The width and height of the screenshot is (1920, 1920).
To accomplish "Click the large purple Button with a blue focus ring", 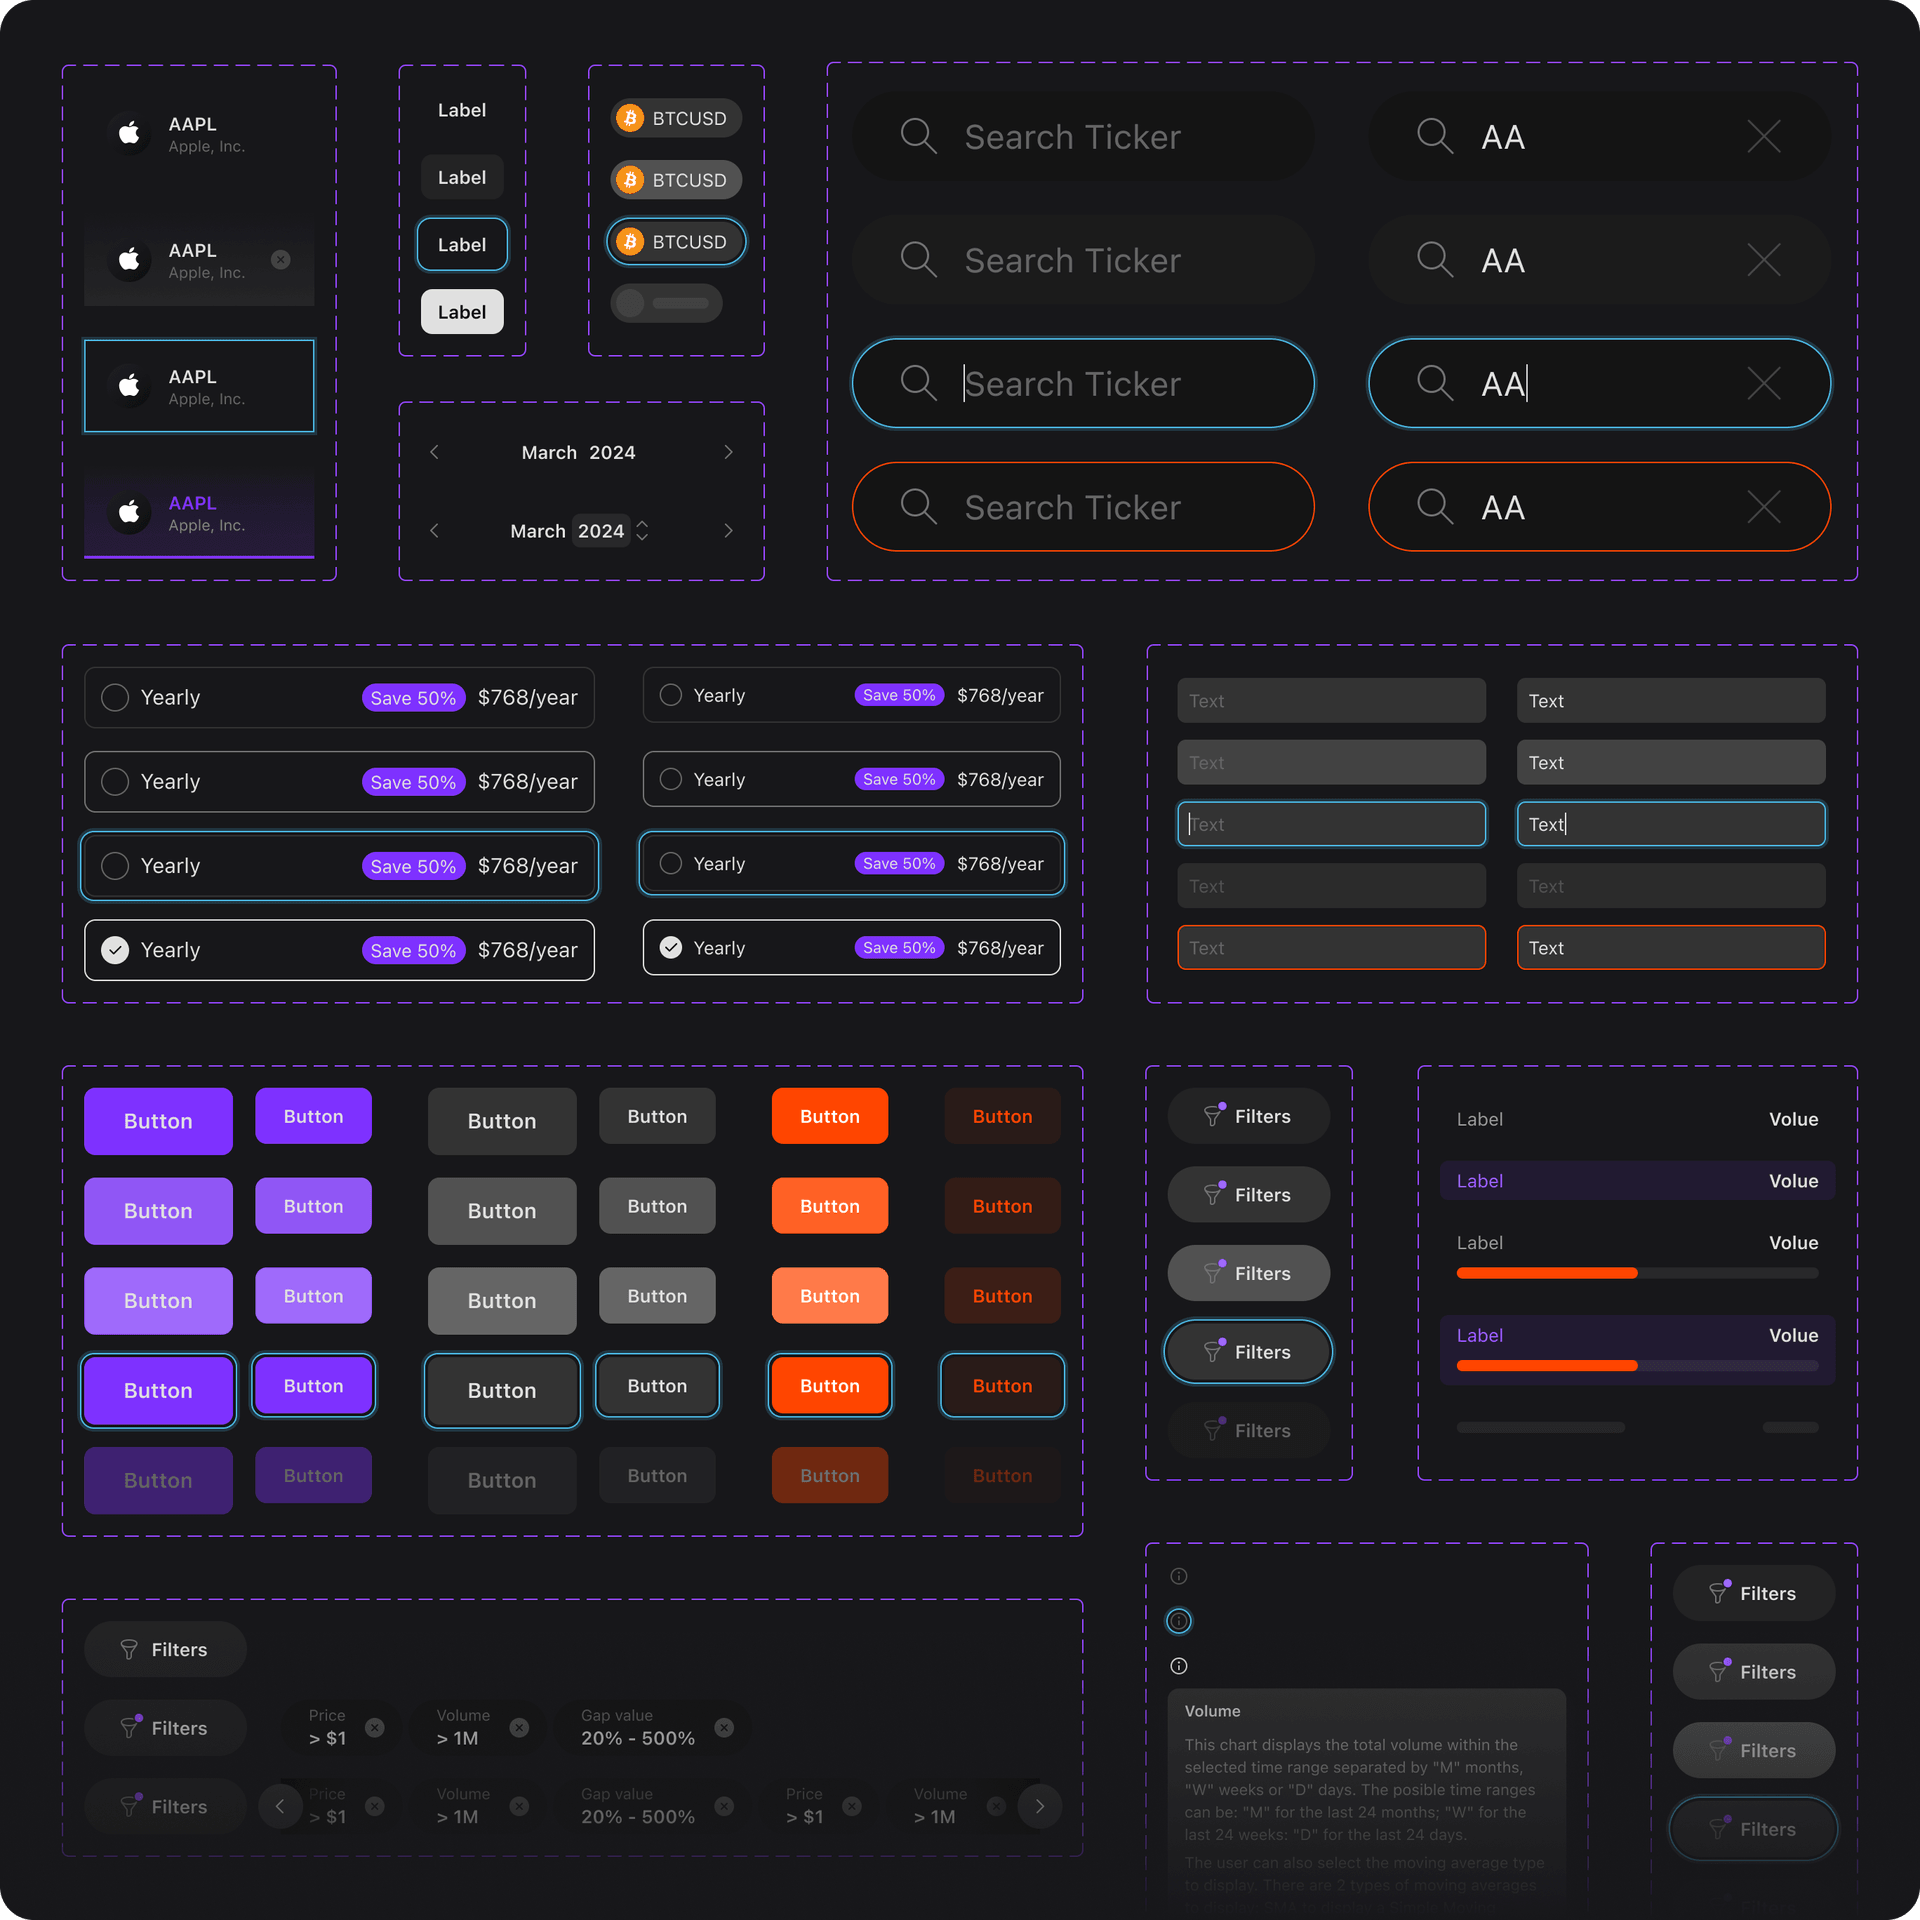I will 158,1391.
